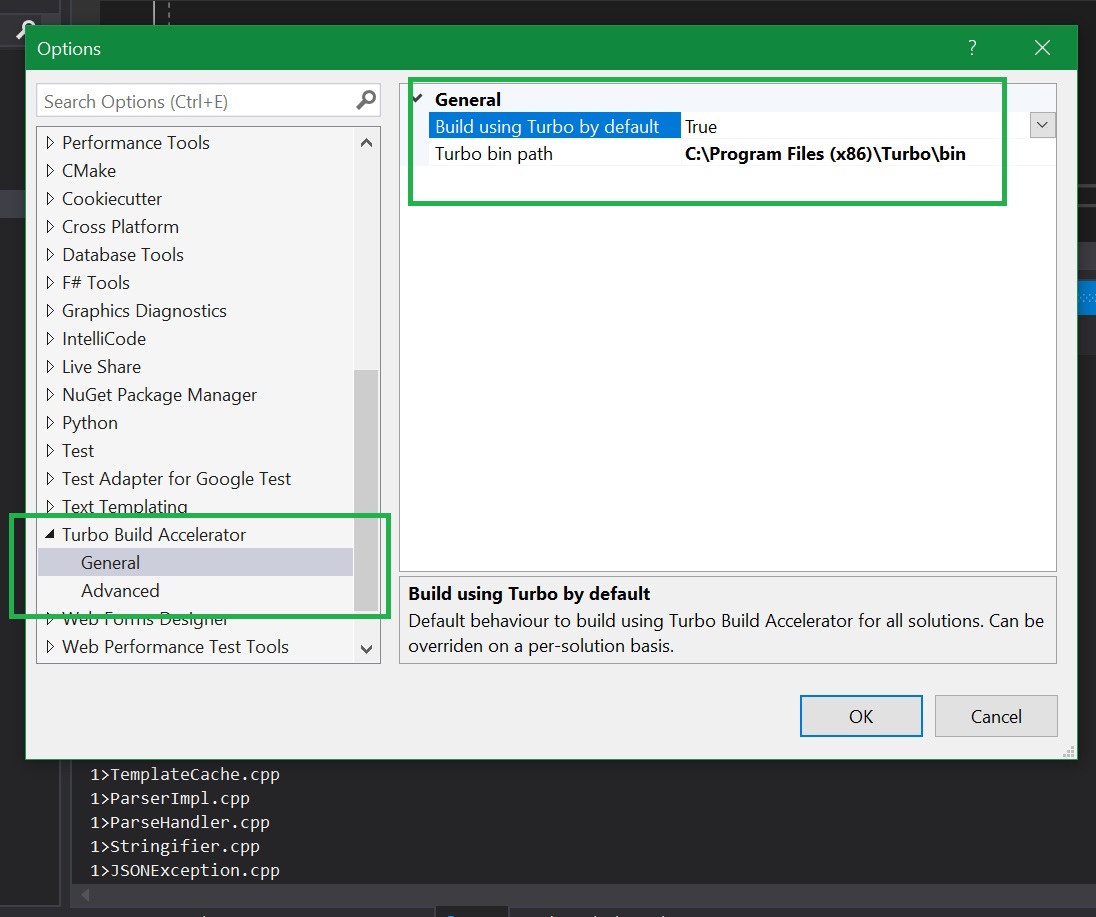The width and height of the screenshot is (1096, 917).
Task: Click the OK button
Action: (860, 716)
